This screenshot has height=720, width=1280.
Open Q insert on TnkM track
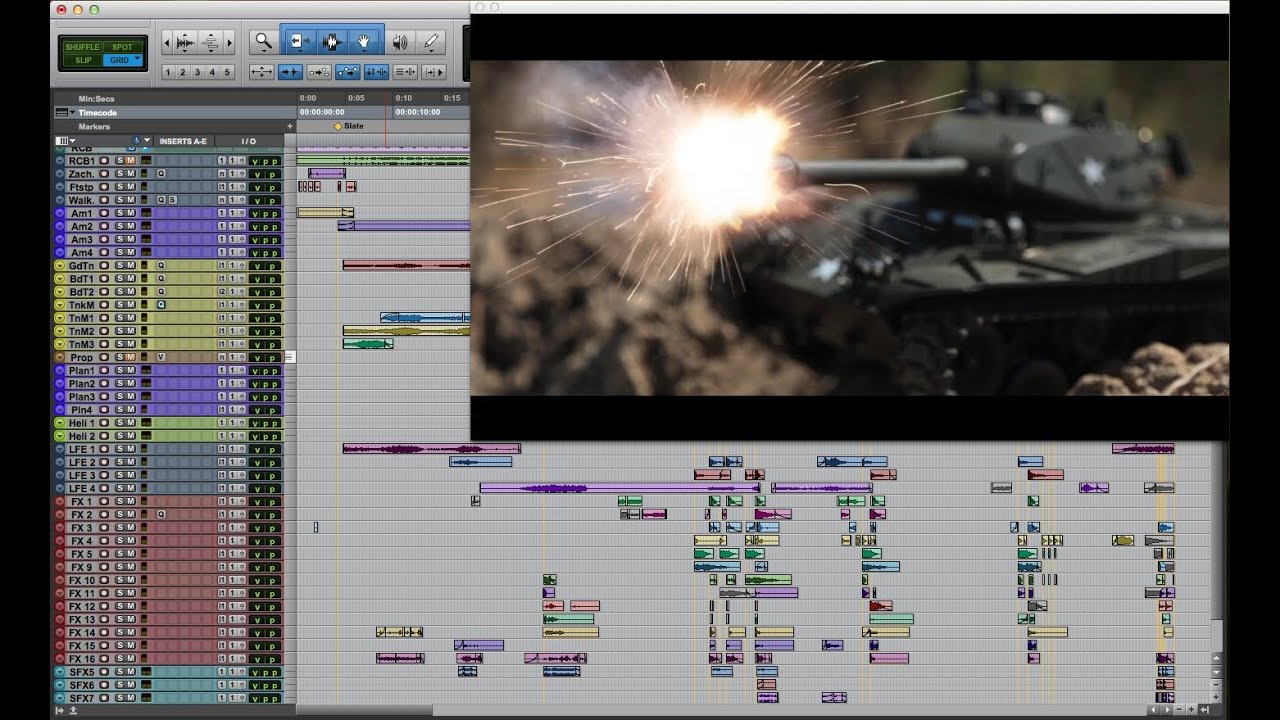pyautogui.click(x=161, y=305)
